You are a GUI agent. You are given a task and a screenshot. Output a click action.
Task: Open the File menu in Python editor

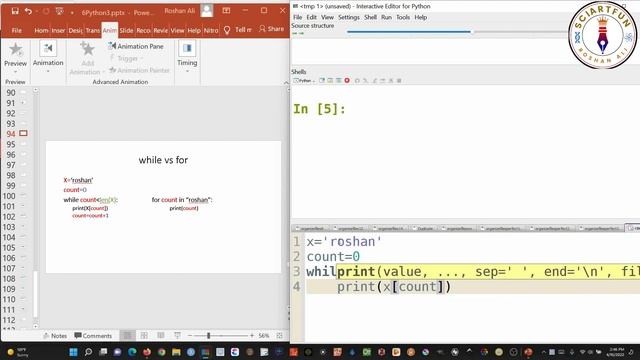coord(298,17)
